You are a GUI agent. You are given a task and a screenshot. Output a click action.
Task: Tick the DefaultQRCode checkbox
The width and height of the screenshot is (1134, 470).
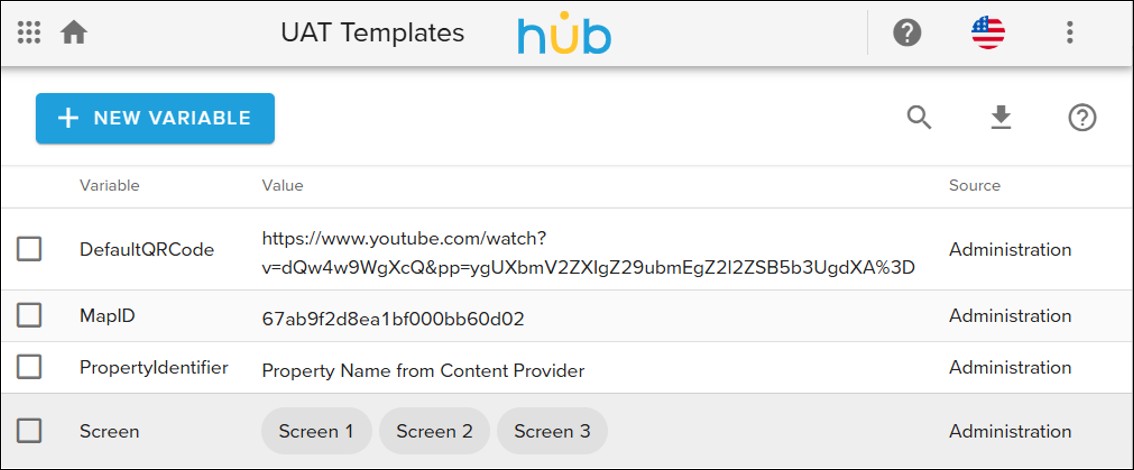tap(29, 249)
